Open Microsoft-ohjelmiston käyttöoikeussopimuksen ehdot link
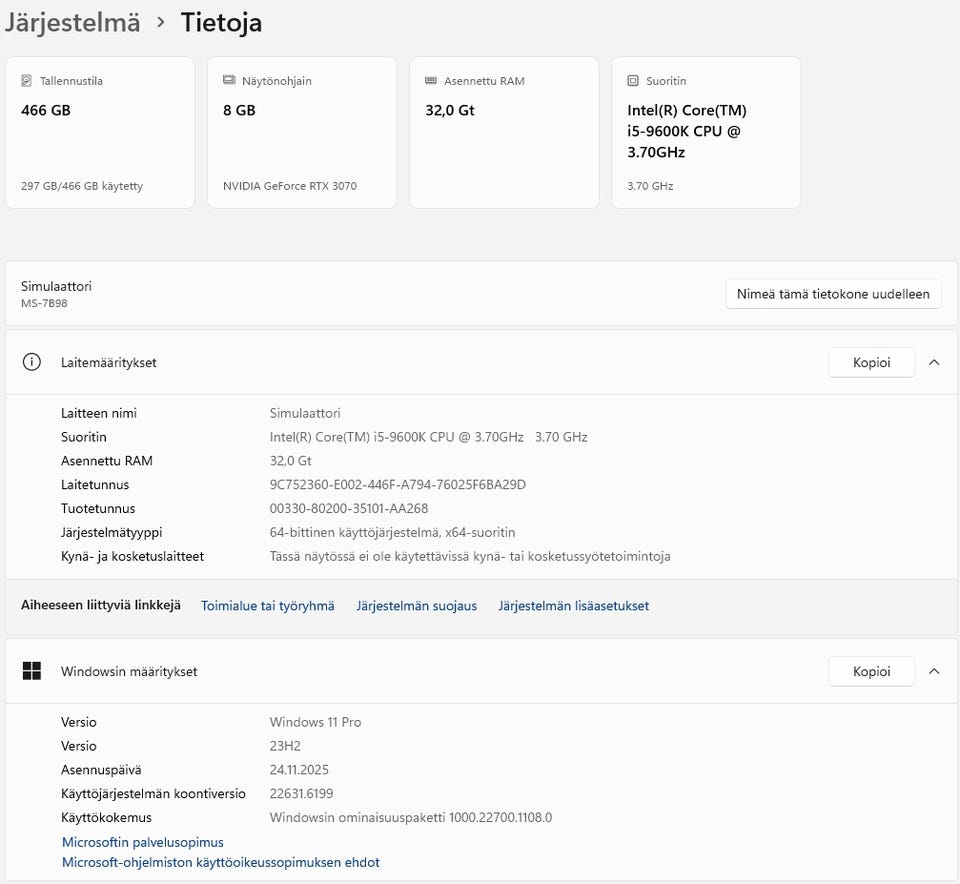Screen dimensions: 960x884 pyautogui.click(x=220, y=863)
